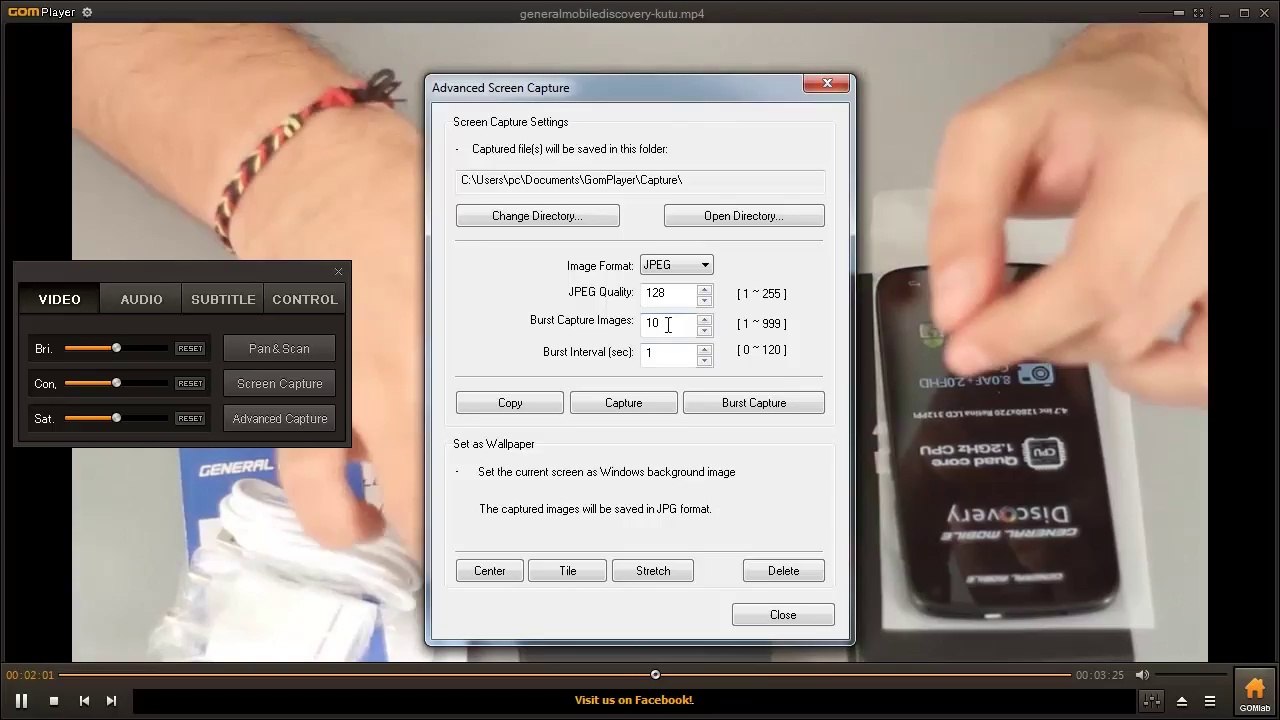Viewport: 1280px width, 720px height.
Task: Start Burst Capture
Action: (754, 403)
